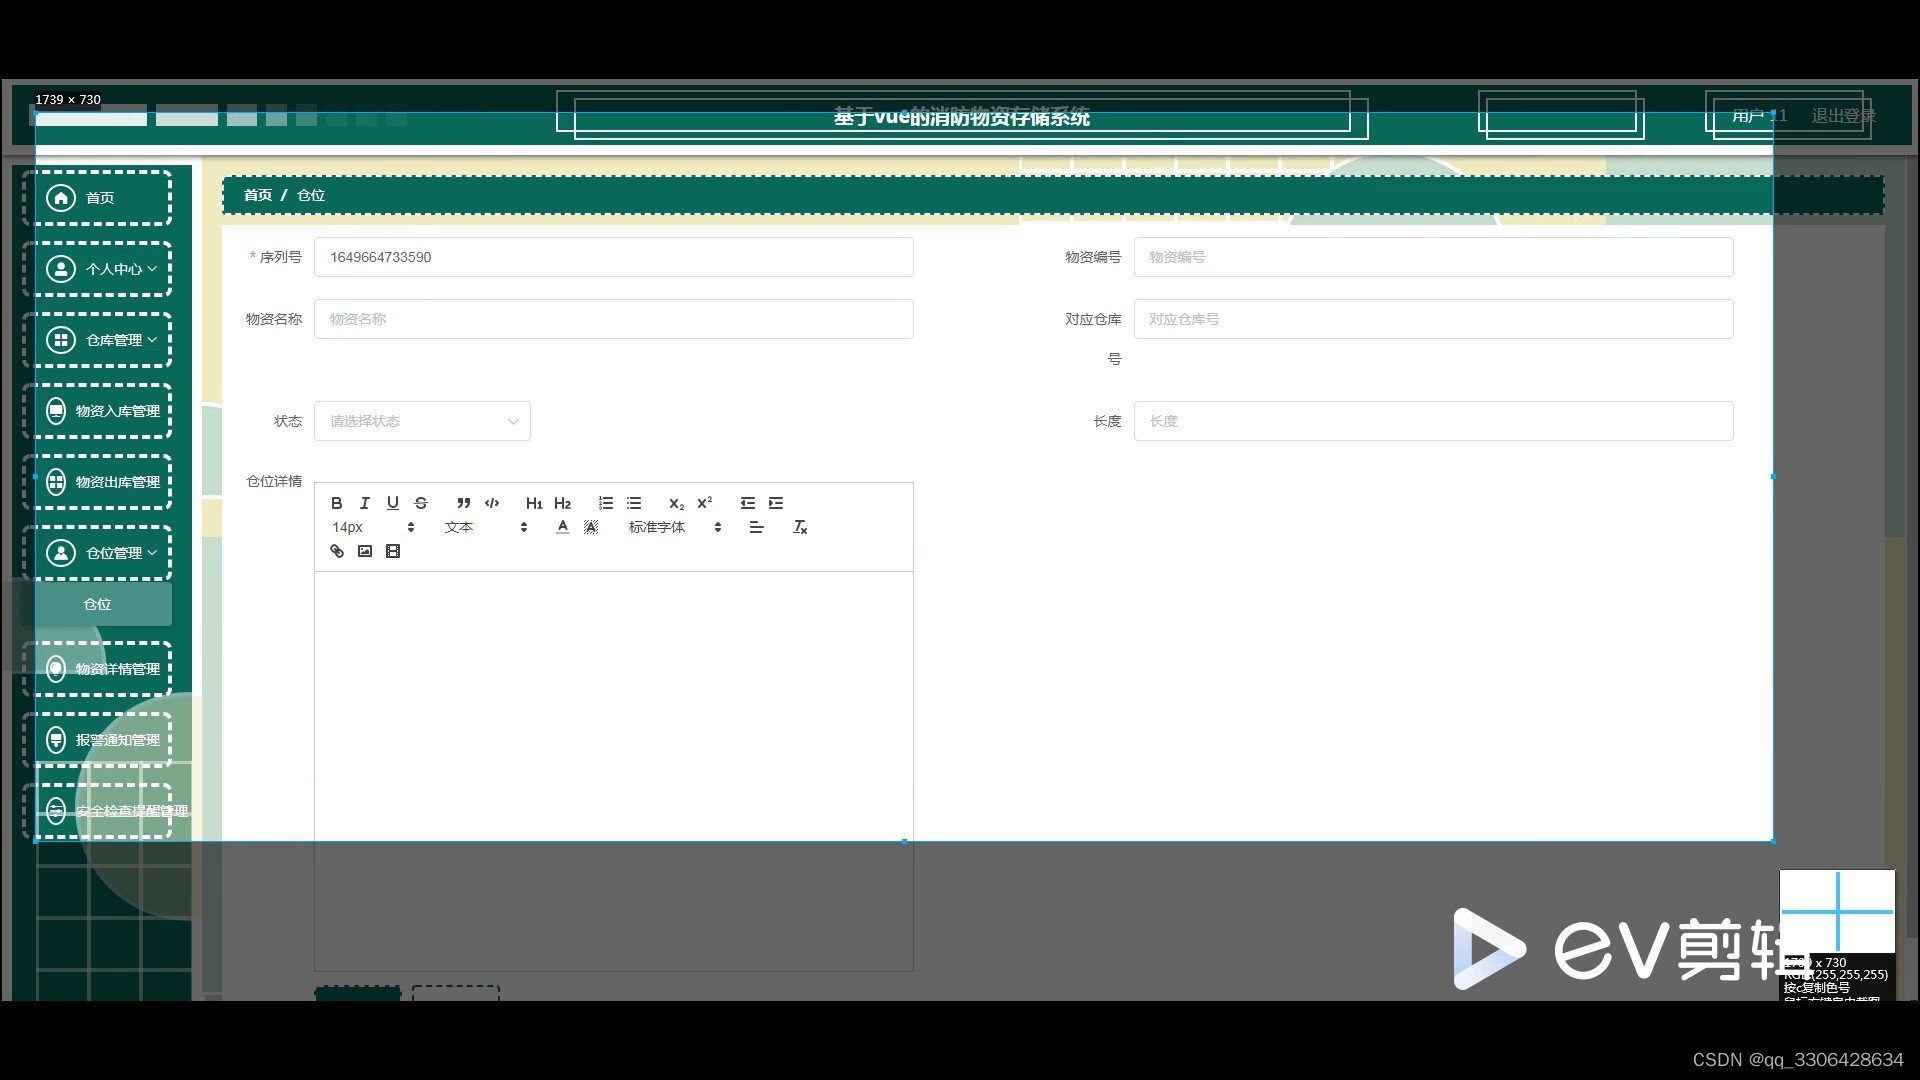Apply Heading 2 style
This screenshot has width=1920, height=1080.
click(x=562, y=503)
